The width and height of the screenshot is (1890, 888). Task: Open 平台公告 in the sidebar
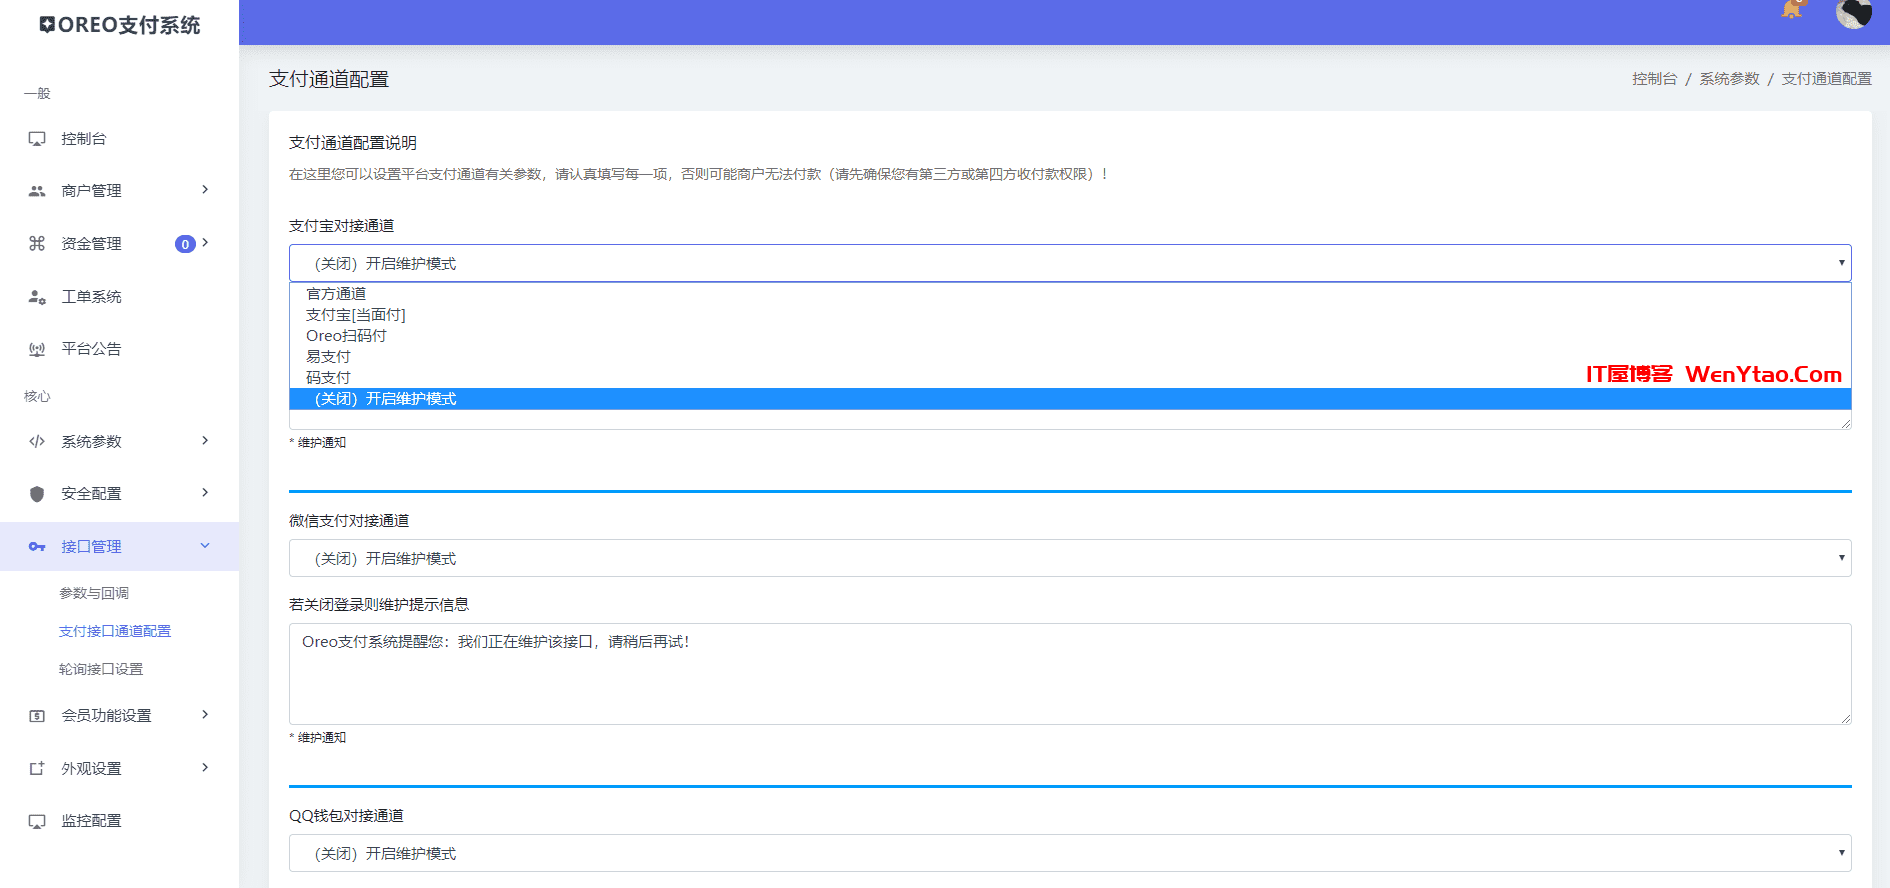[x=91, y=349]
